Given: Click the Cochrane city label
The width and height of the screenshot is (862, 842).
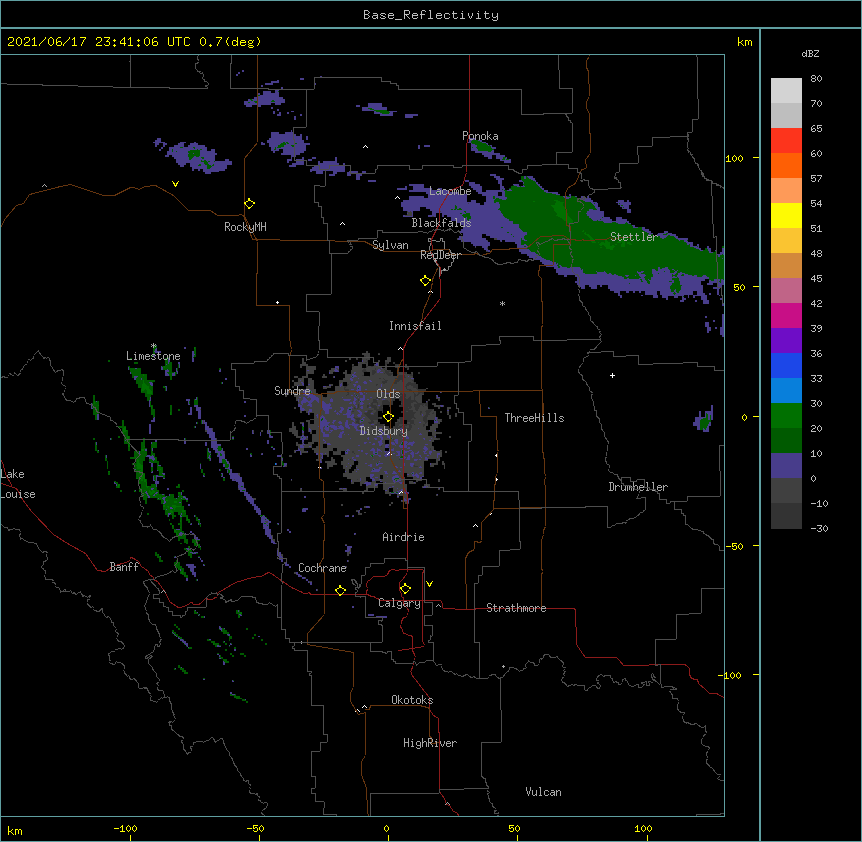Looking at the screenshot, I should 323,568.
